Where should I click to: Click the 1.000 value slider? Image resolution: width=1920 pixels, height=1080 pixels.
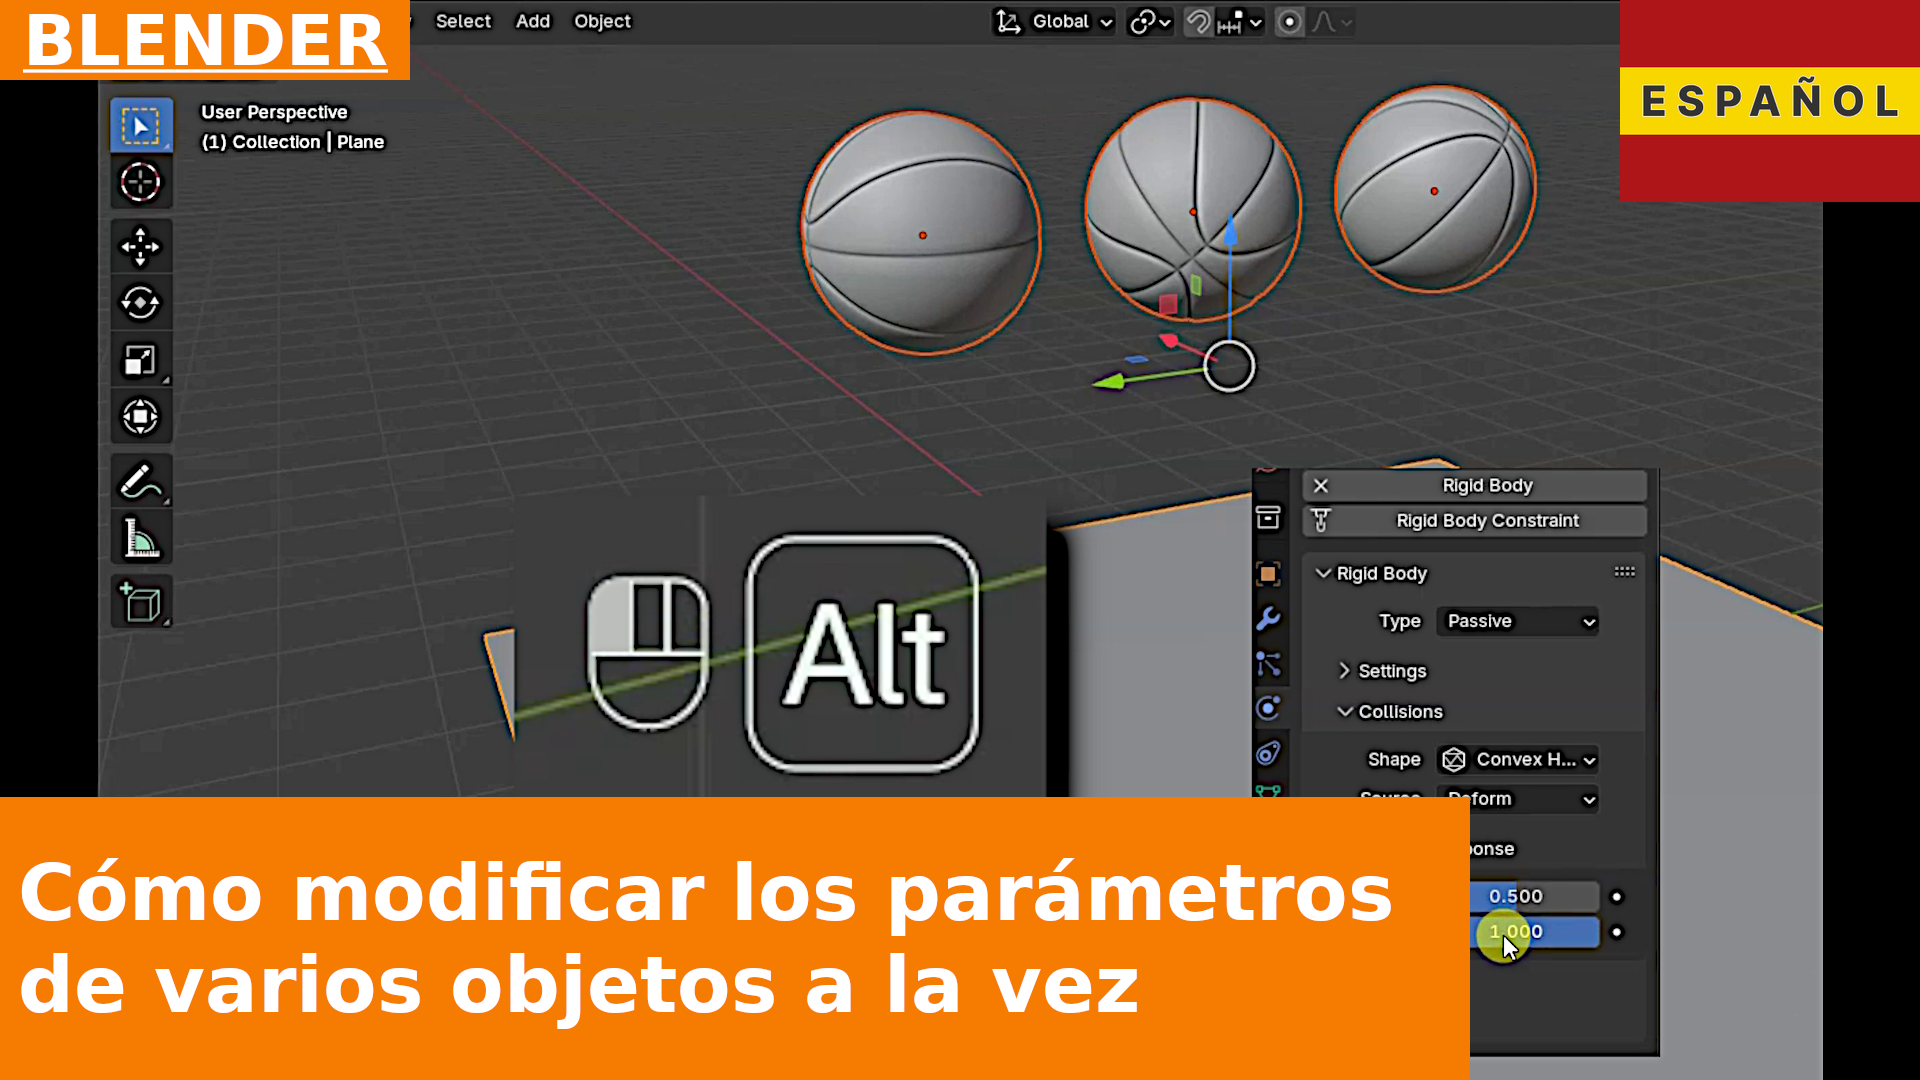point(1534,932)
